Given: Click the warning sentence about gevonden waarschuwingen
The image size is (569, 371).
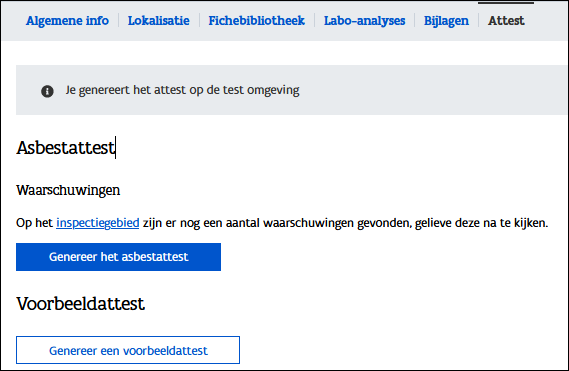Looking at the screenshot, I should point(282,223).
